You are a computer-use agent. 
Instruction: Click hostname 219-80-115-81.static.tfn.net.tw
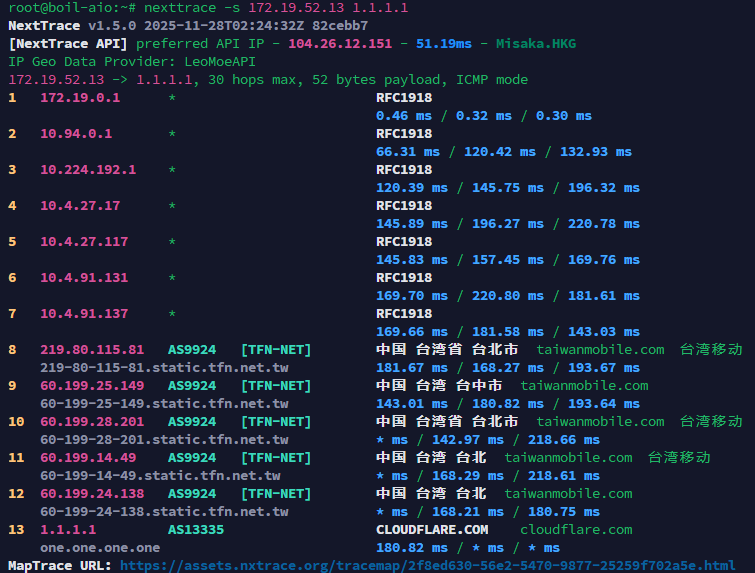click(x=164, y=368)
